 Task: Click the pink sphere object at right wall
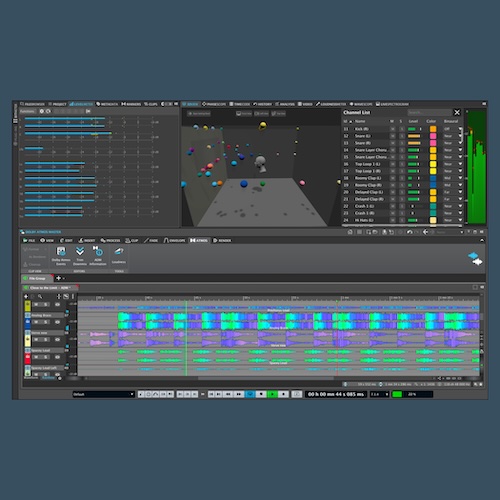click(302, 182)
